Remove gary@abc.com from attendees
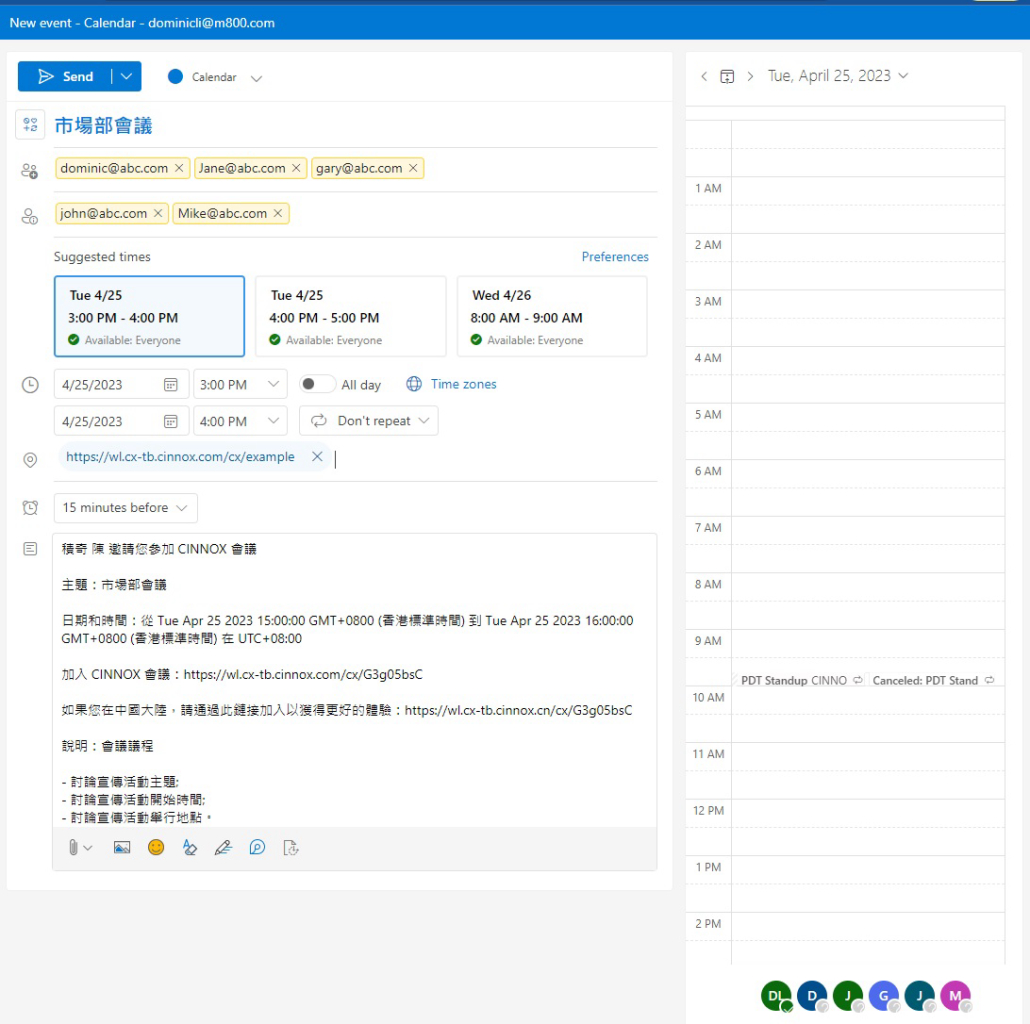Viewport: 1030px width, 1024px height. pyautogui.click(x=413, y=168)
